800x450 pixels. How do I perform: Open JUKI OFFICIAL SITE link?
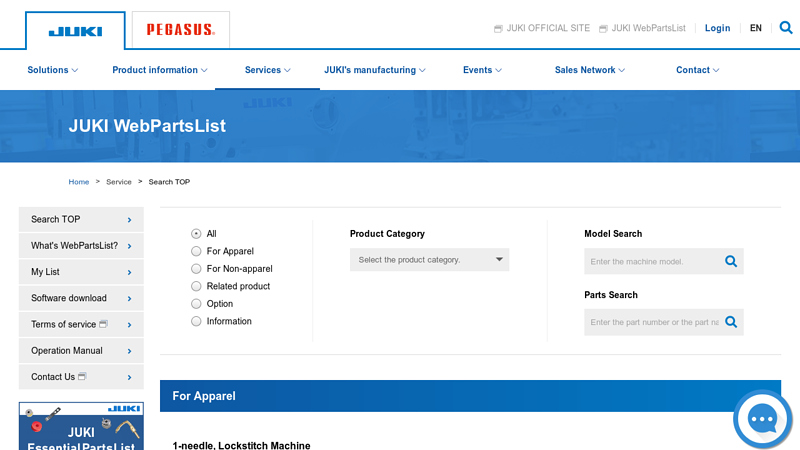(547, 28)
